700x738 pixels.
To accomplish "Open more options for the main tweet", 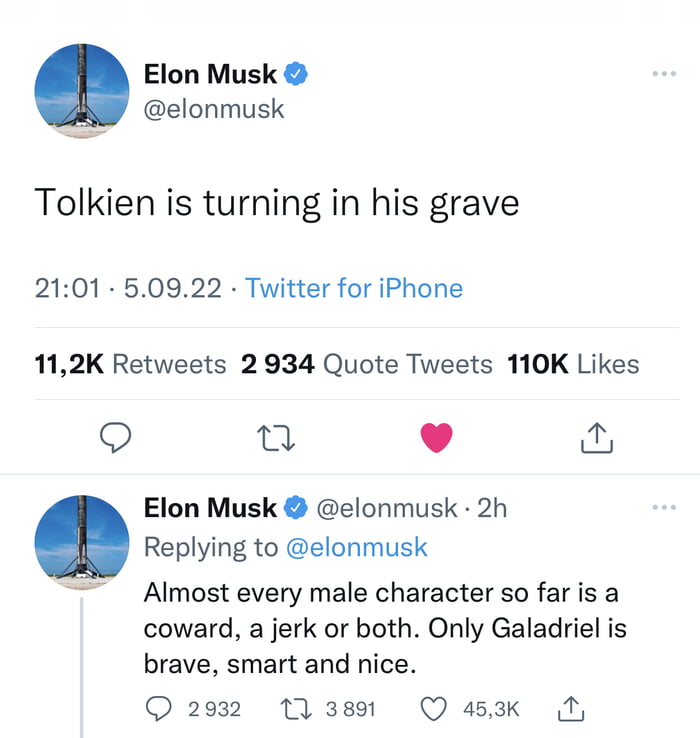I will coord(663,74).
